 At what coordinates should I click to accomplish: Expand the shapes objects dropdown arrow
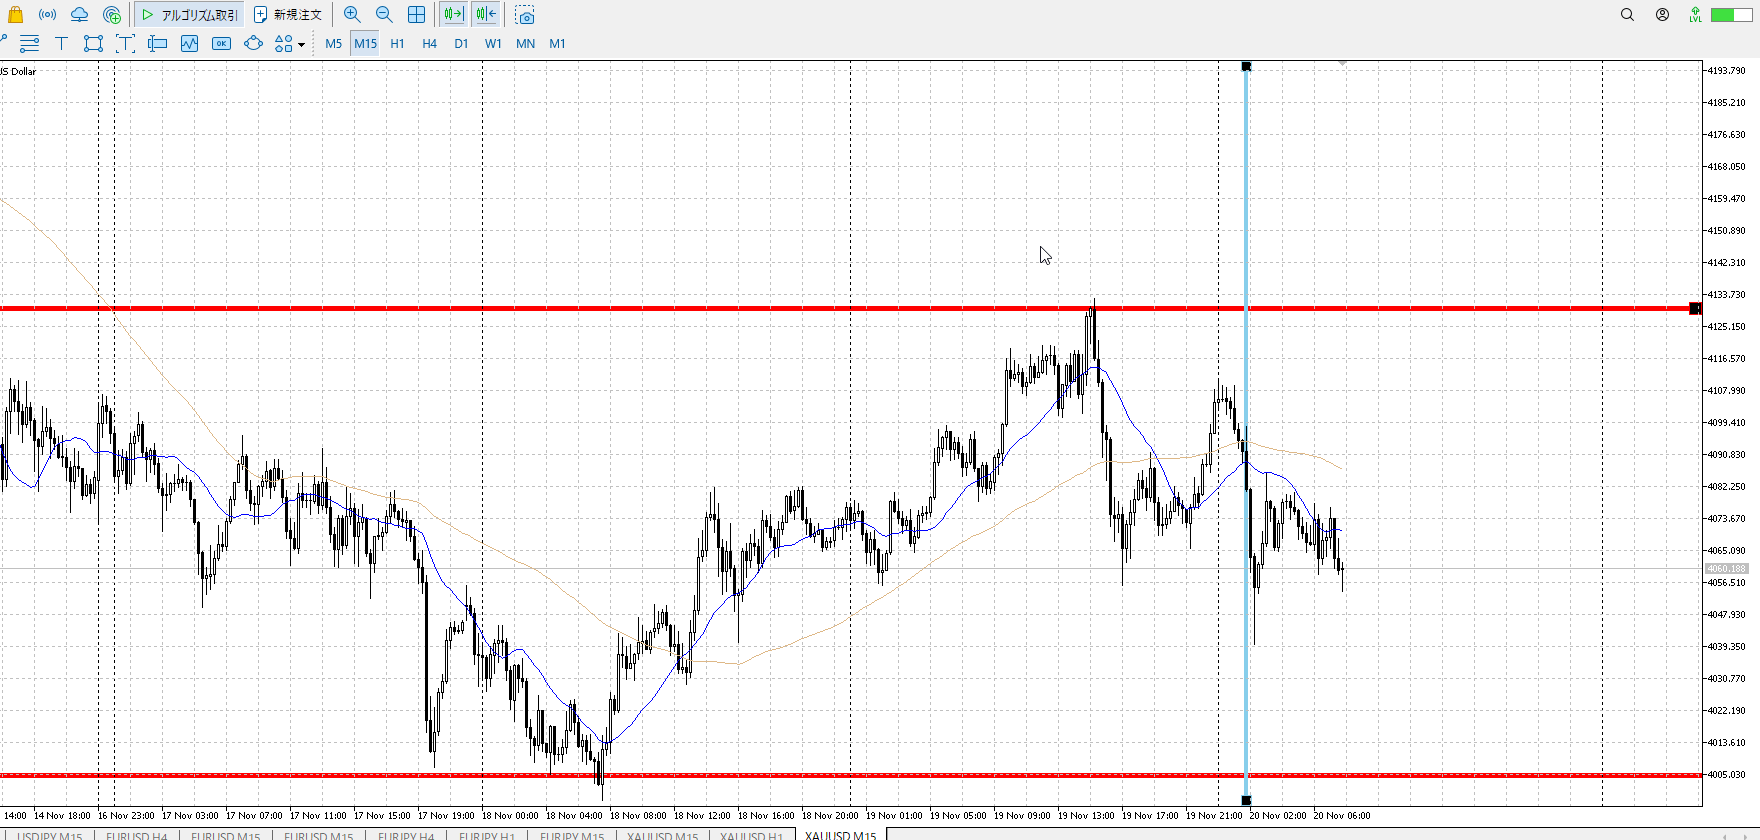tap(301, 44)
